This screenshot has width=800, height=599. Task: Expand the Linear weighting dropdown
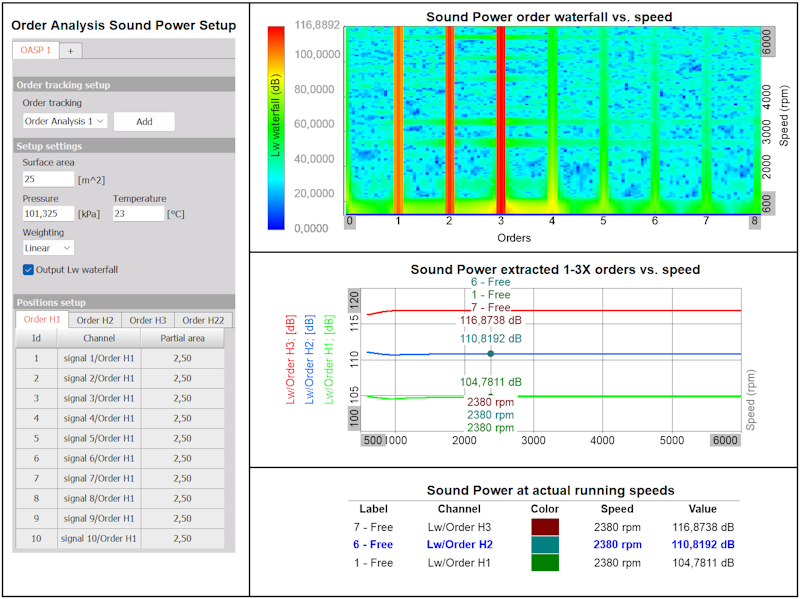coord(48,248)
